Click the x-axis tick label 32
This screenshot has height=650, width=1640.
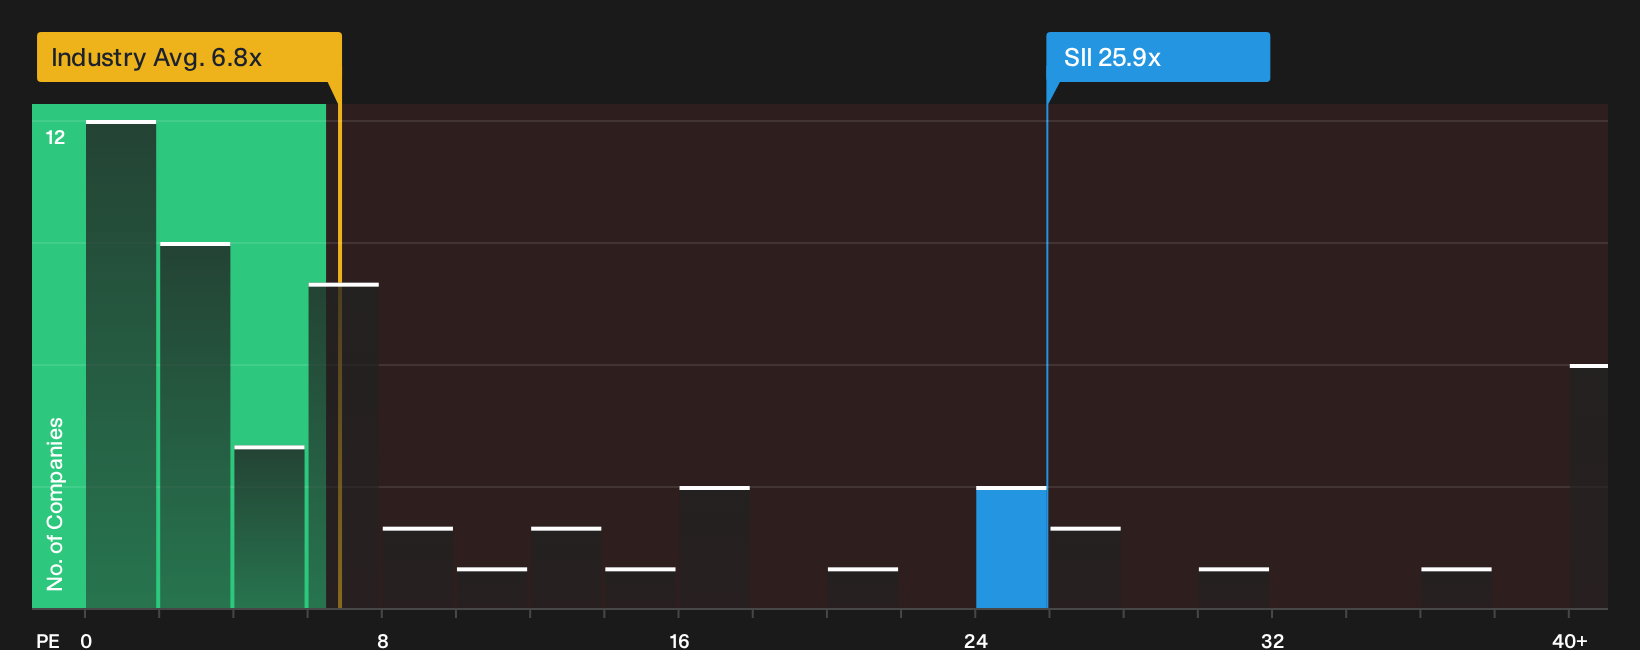tap(1272, 640)
